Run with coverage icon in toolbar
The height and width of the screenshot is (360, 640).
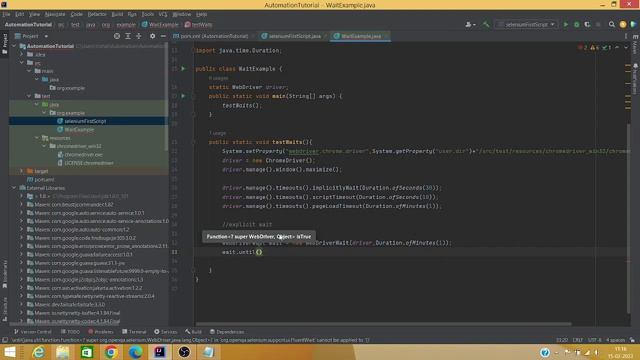[x=587, y=24]
